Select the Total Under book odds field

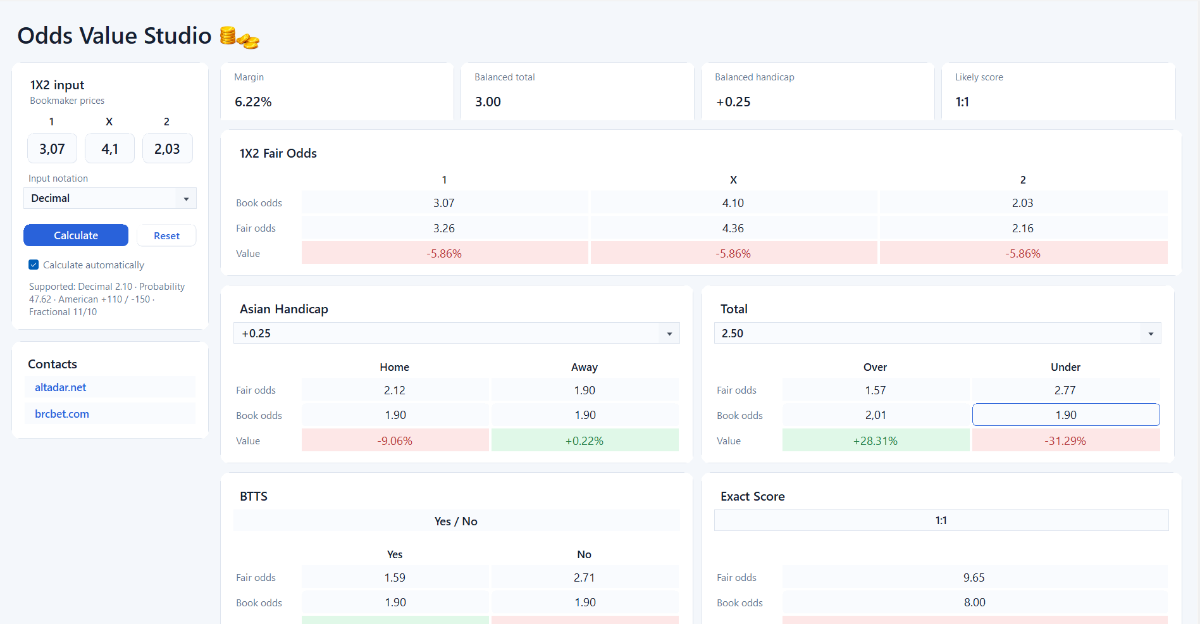coord(1066,415)
